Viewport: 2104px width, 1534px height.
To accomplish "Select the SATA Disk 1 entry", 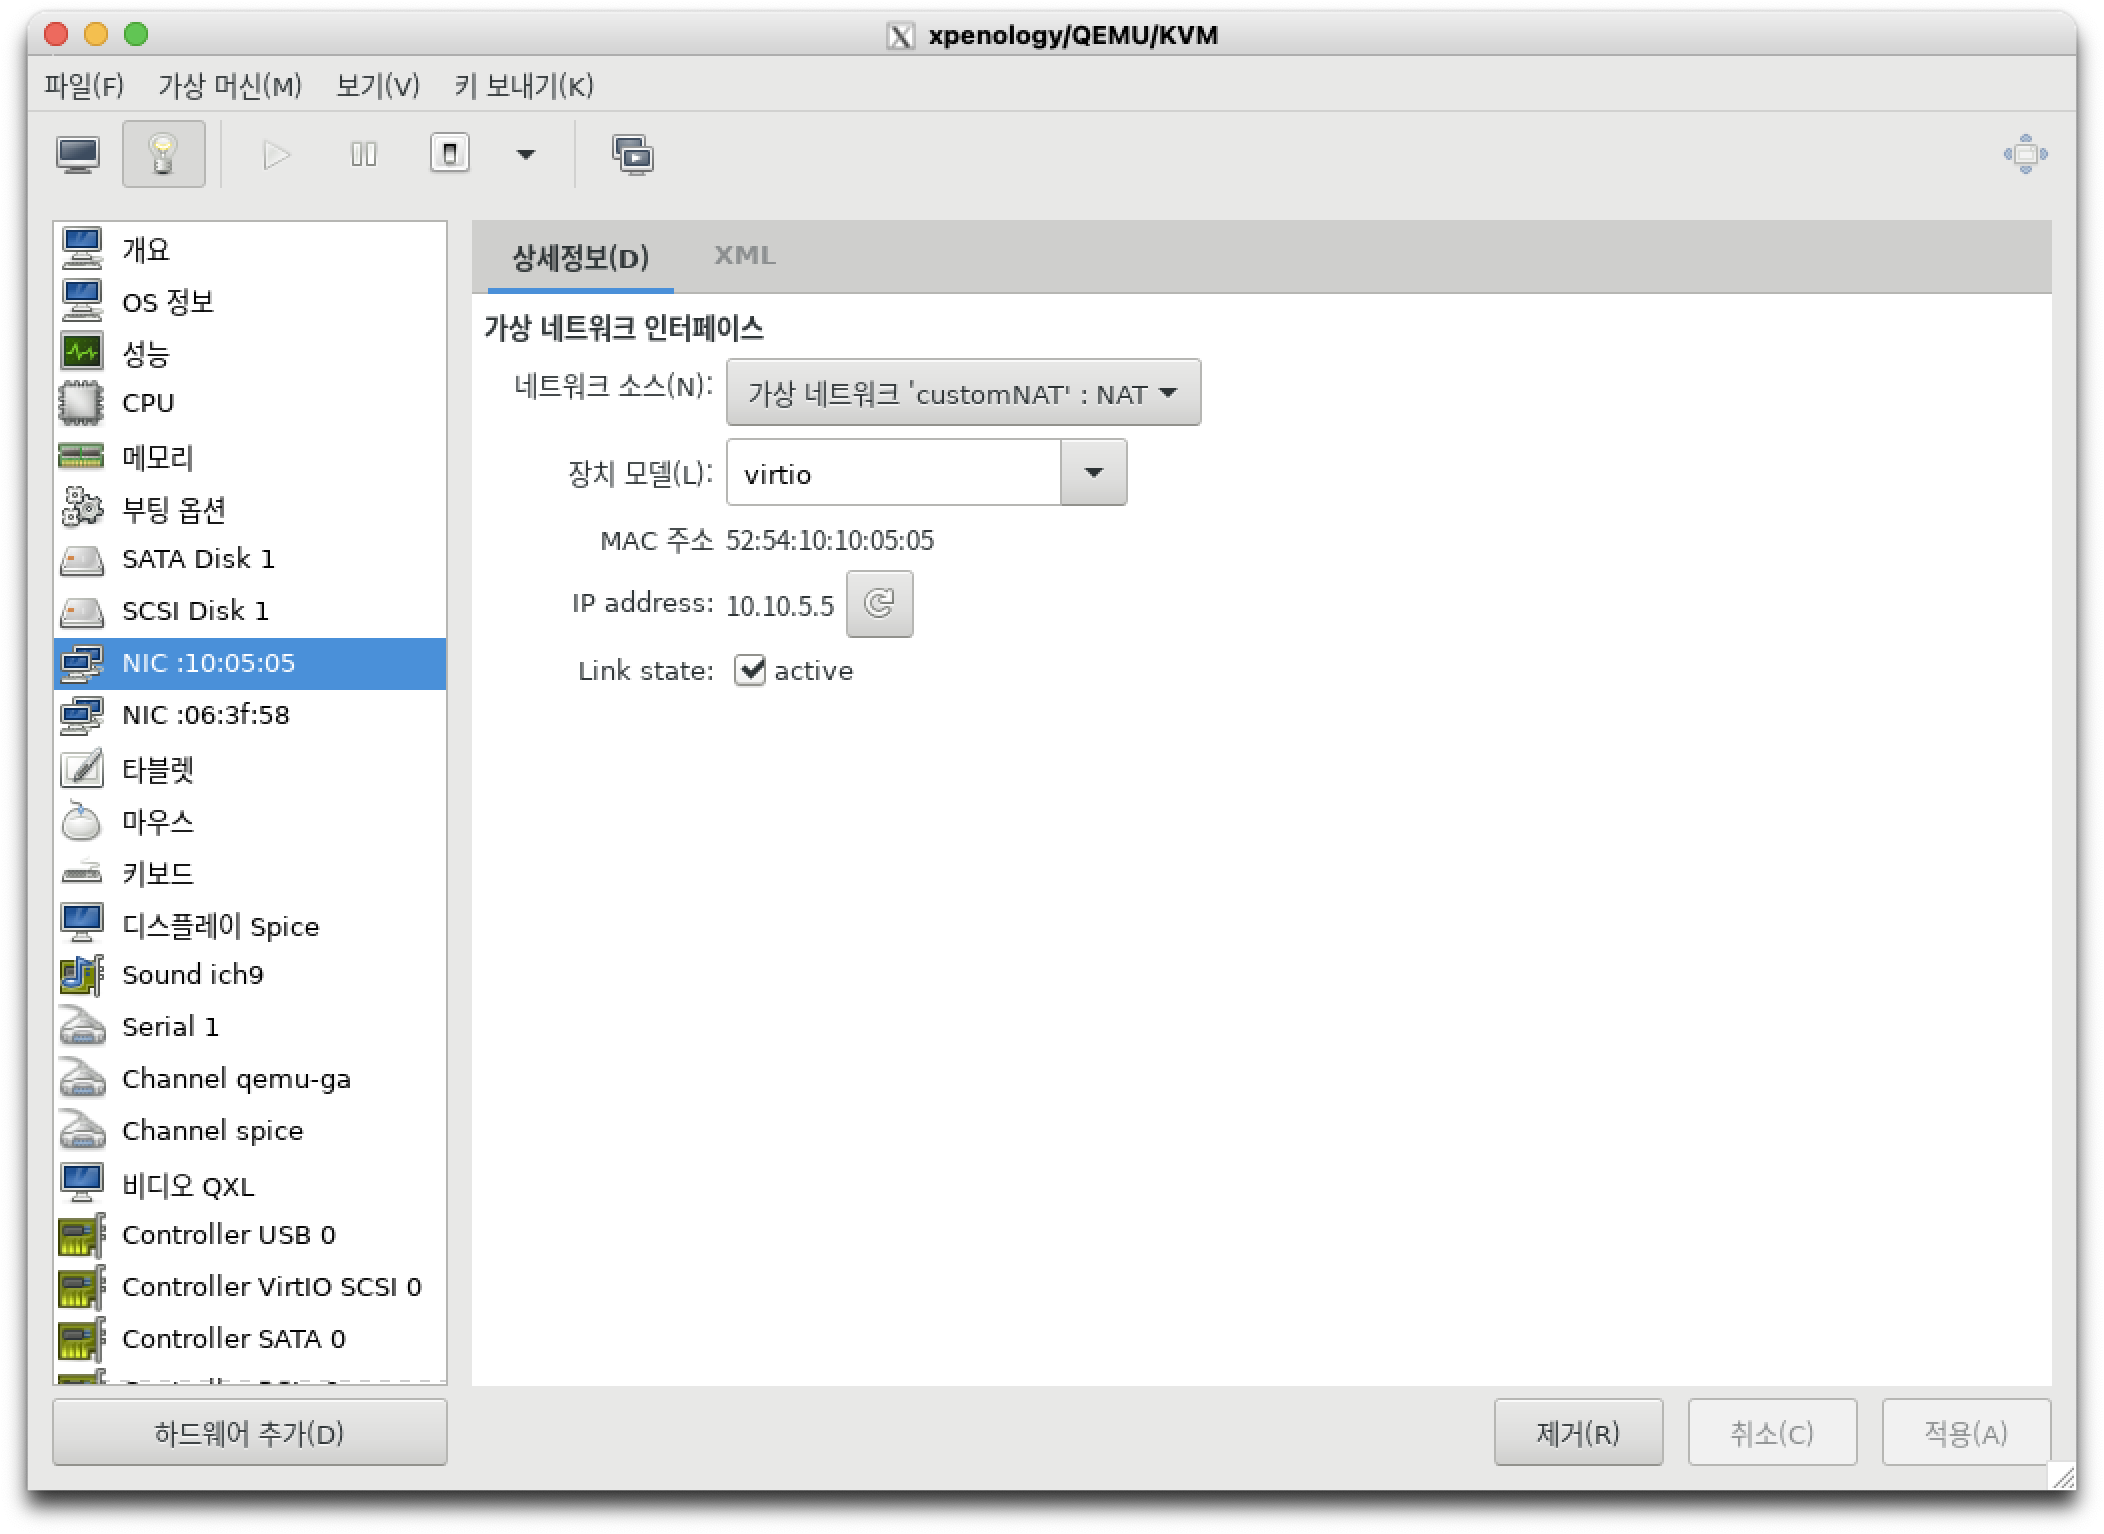I will [198, 559].
